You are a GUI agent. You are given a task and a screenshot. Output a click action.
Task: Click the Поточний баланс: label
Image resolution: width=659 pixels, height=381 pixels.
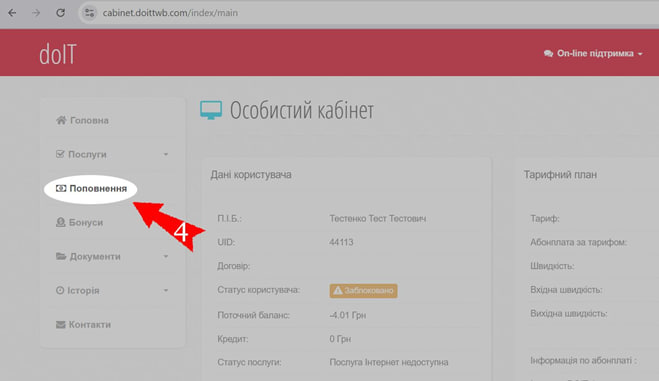(253, 315)
